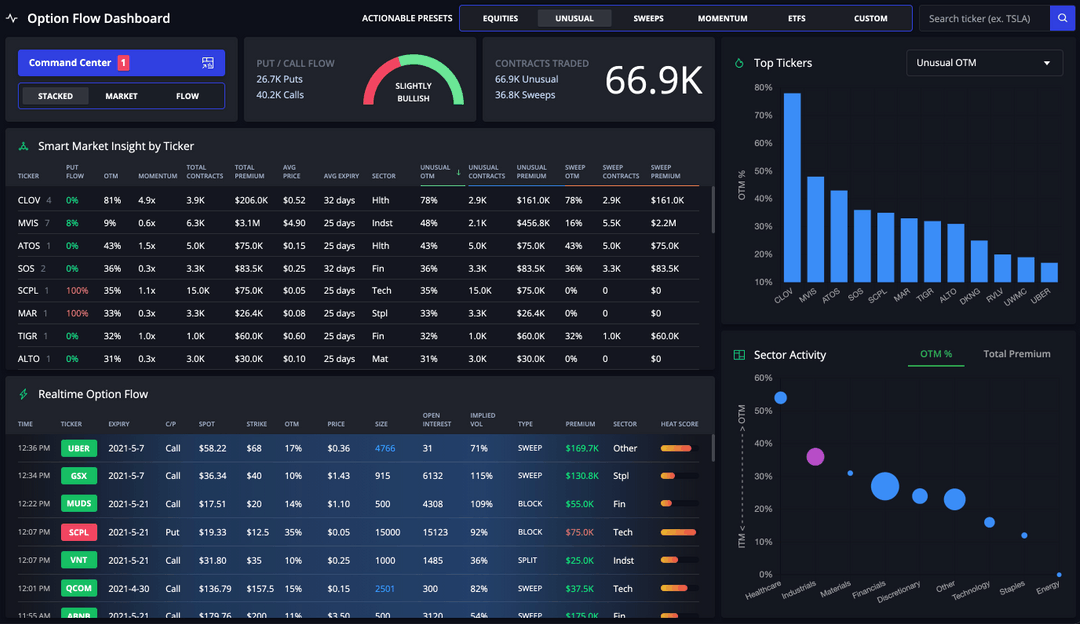Select the QCOM ticker badge

coord(79,588)
